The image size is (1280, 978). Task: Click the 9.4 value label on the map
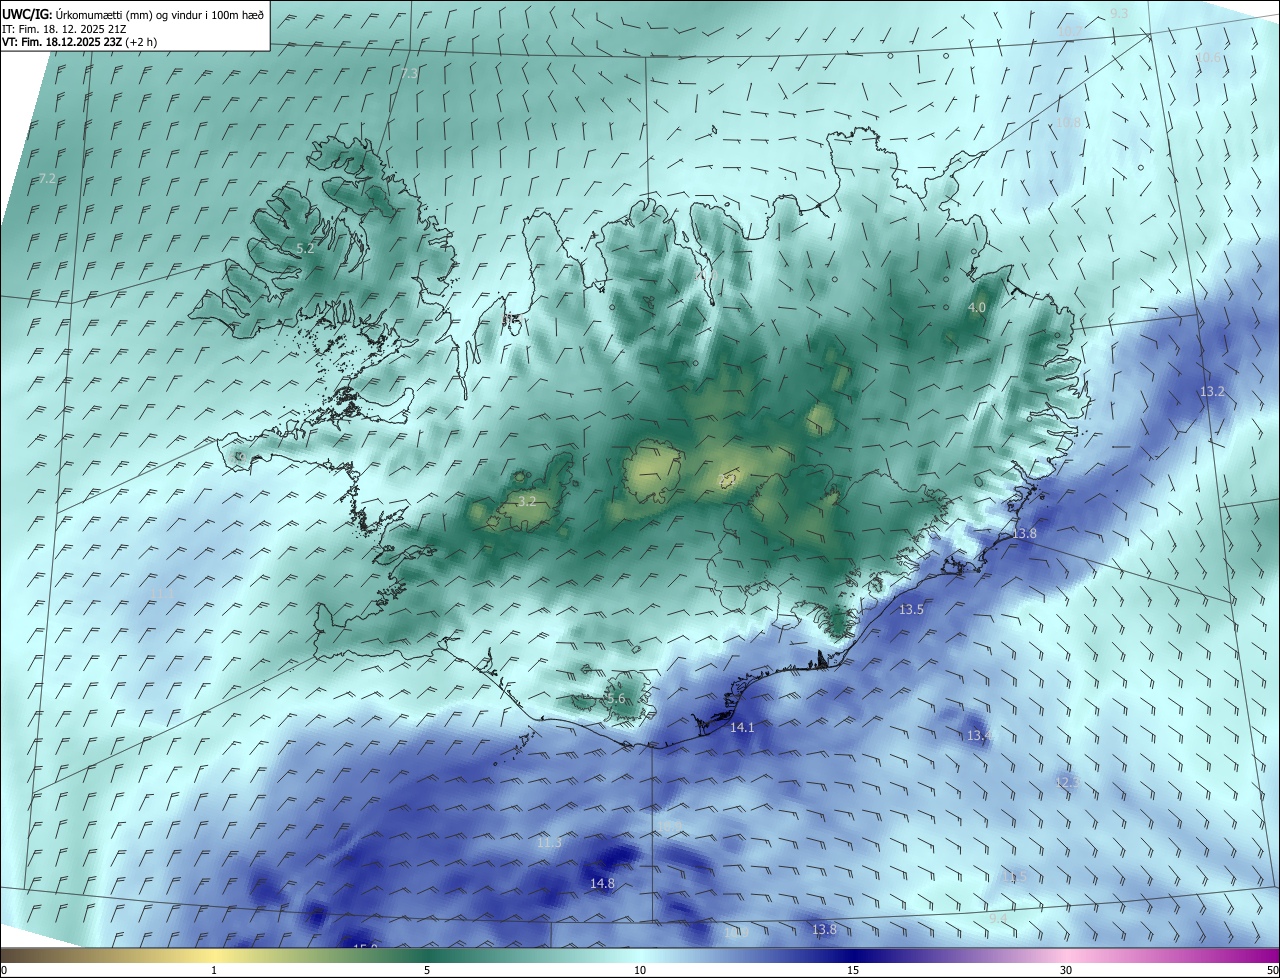[x=998, y=917]
